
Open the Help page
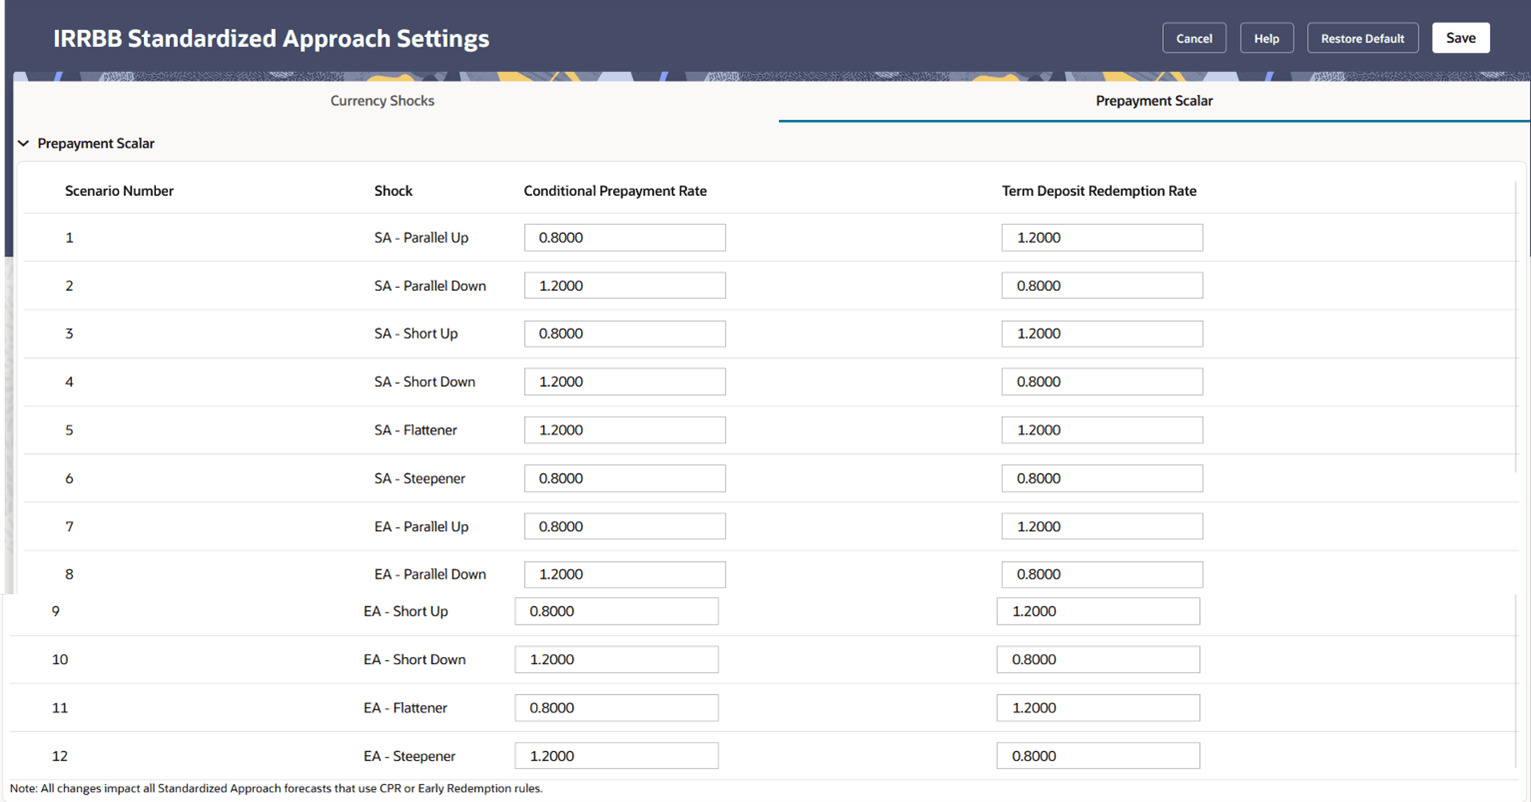[x=1267, y=38]
